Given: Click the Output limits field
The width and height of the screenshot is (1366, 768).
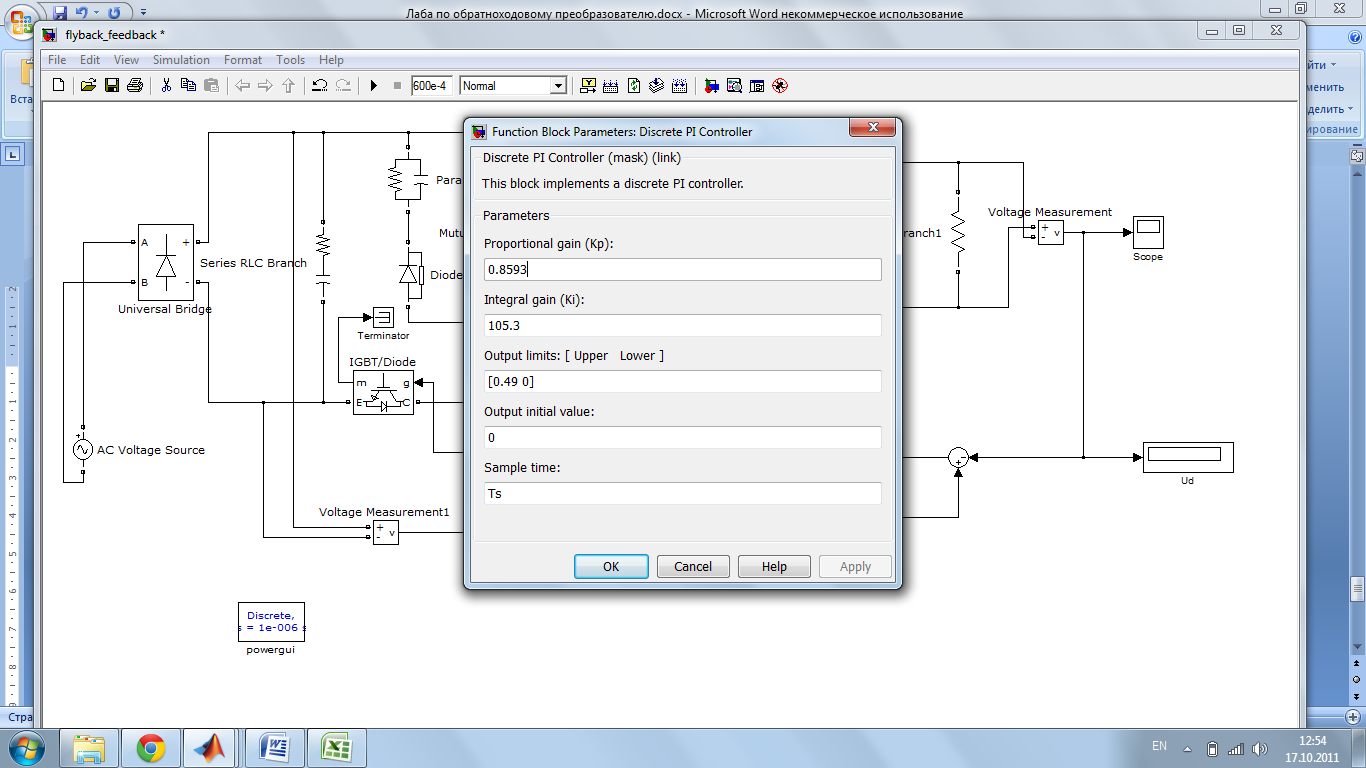Looking at the screenshot, I should (682, 381).
